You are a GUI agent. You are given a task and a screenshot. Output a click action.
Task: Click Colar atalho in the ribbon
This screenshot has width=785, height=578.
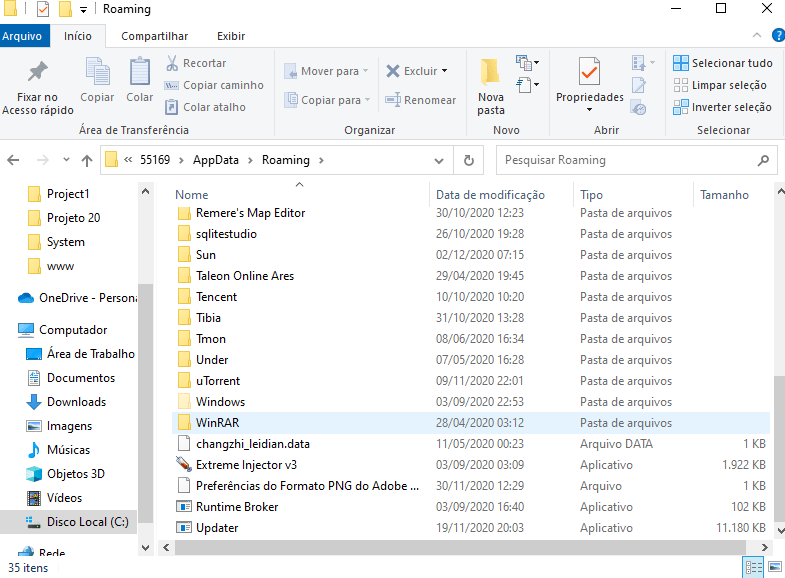tap(205, 107)
